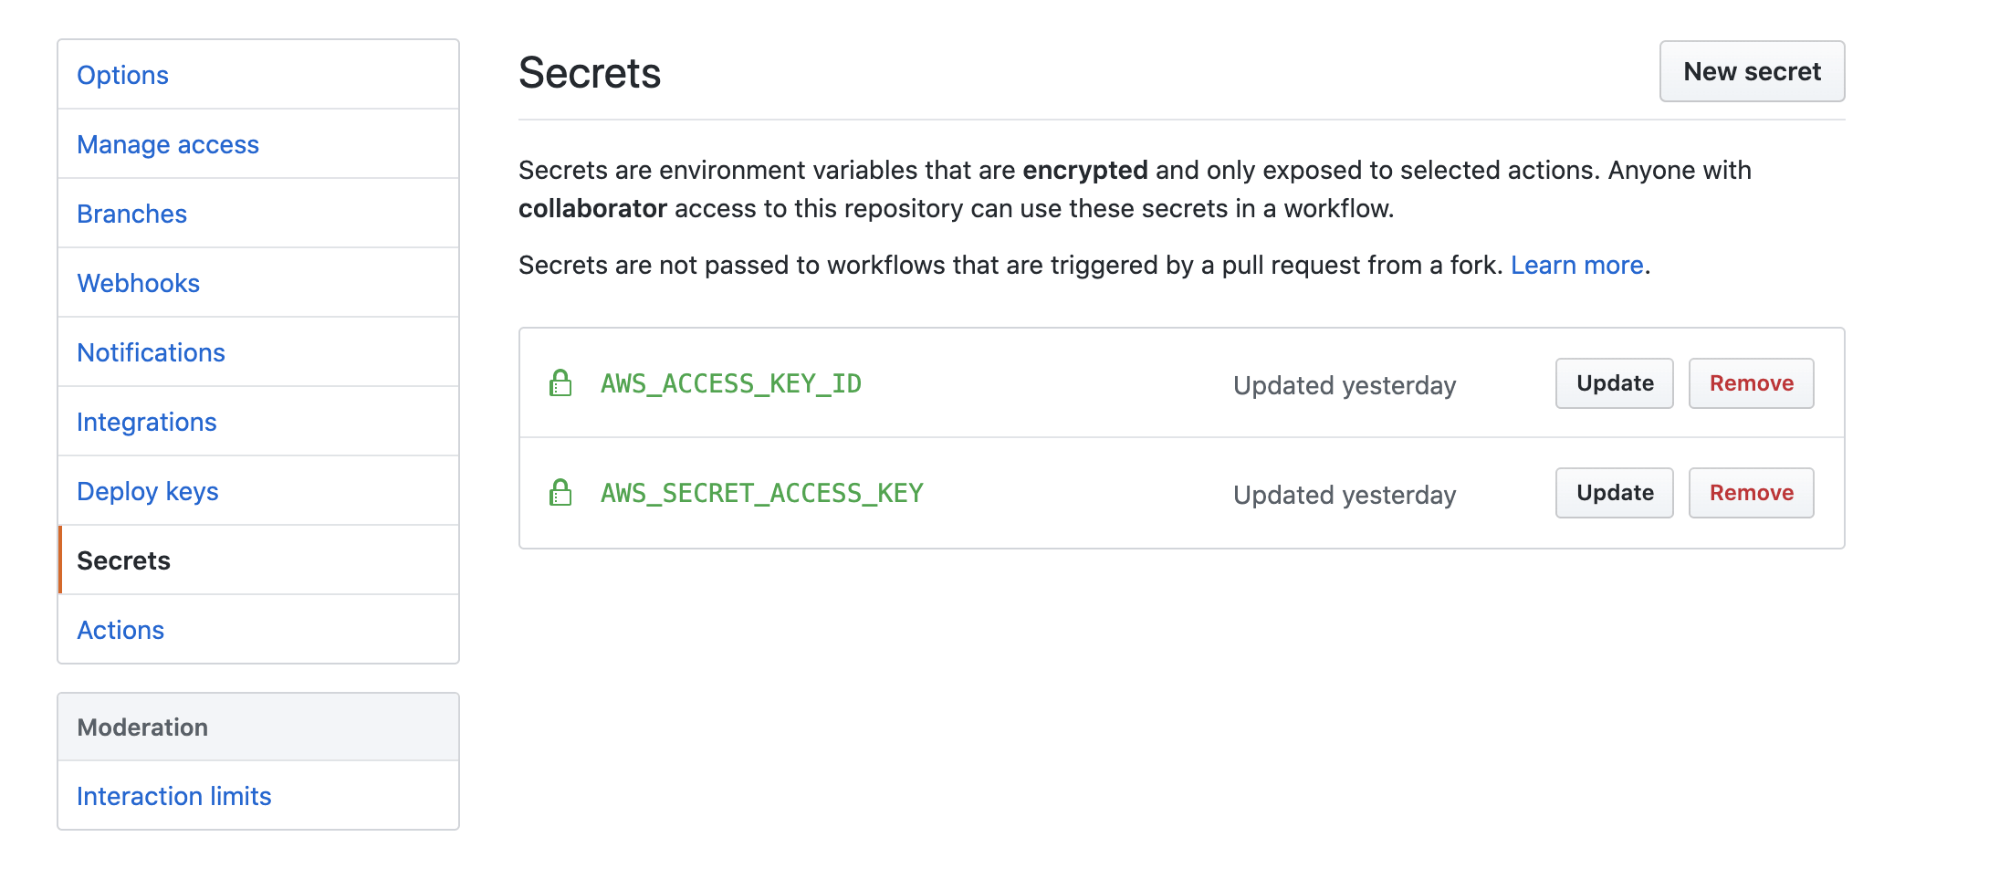Open the Notifications settings section
This screenshot has height=891, width=1999.
pos(150,352)
